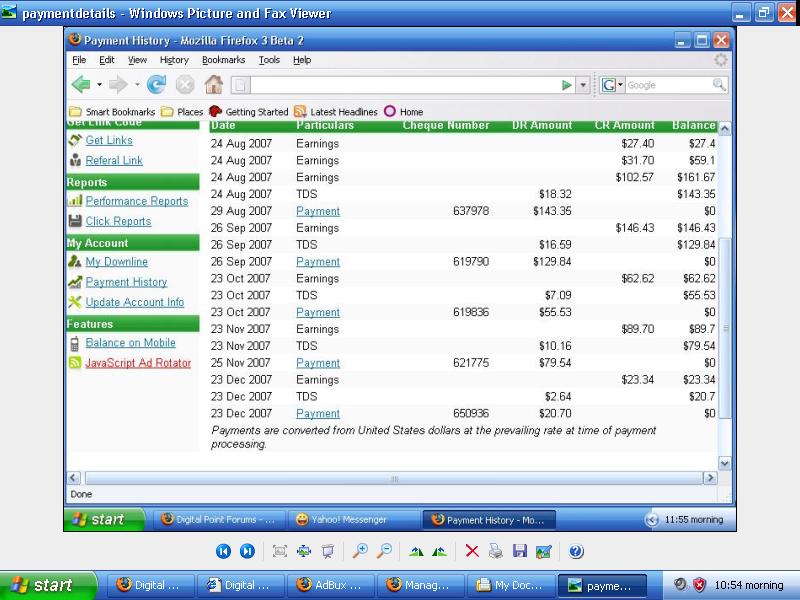The image size is (800, 600).
Task: Zoom out of the picture
Action: (384, 551)
